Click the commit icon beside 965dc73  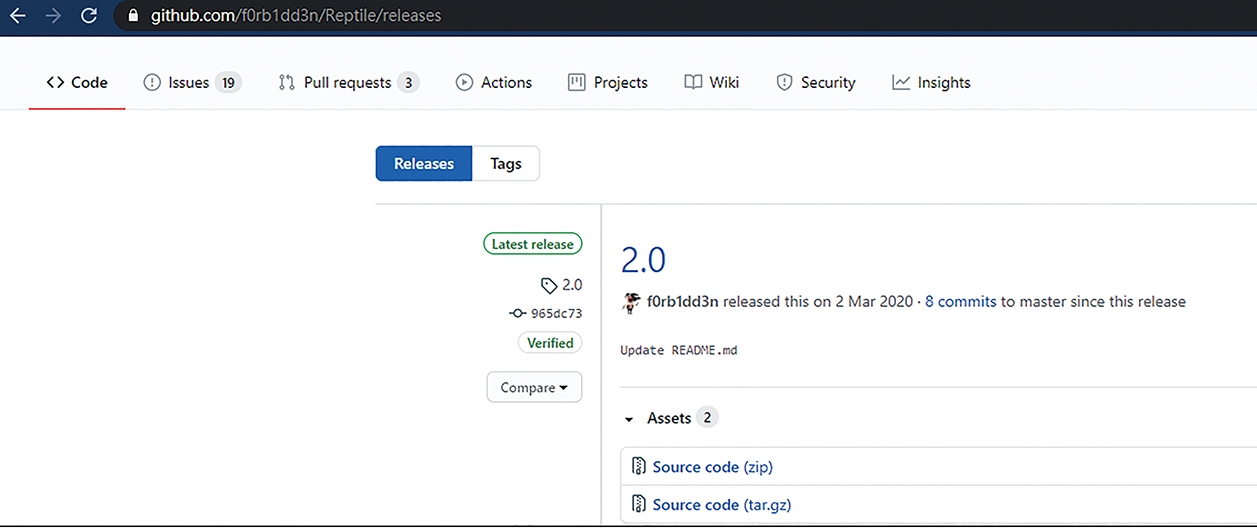[517, 313]
